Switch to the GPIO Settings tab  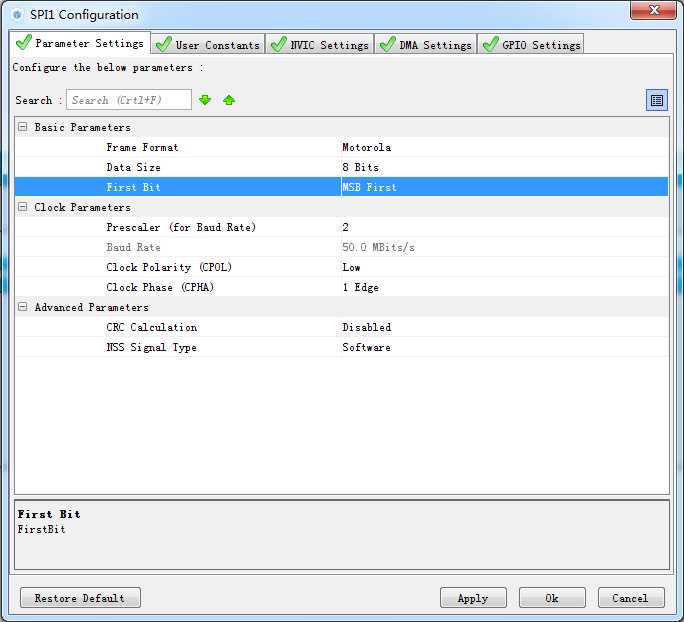(531, 44)
